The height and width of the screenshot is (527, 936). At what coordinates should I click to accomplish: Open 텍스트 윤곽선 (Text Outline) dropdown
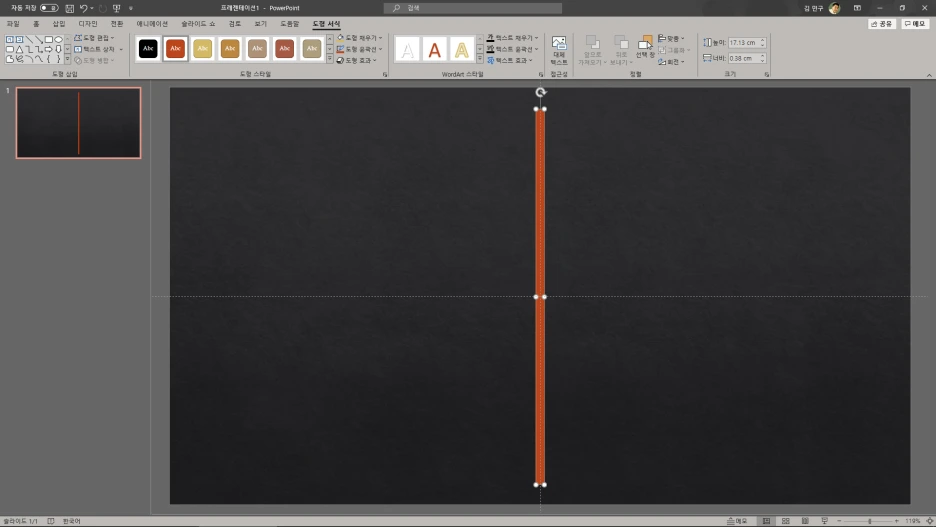coord(512,49)
